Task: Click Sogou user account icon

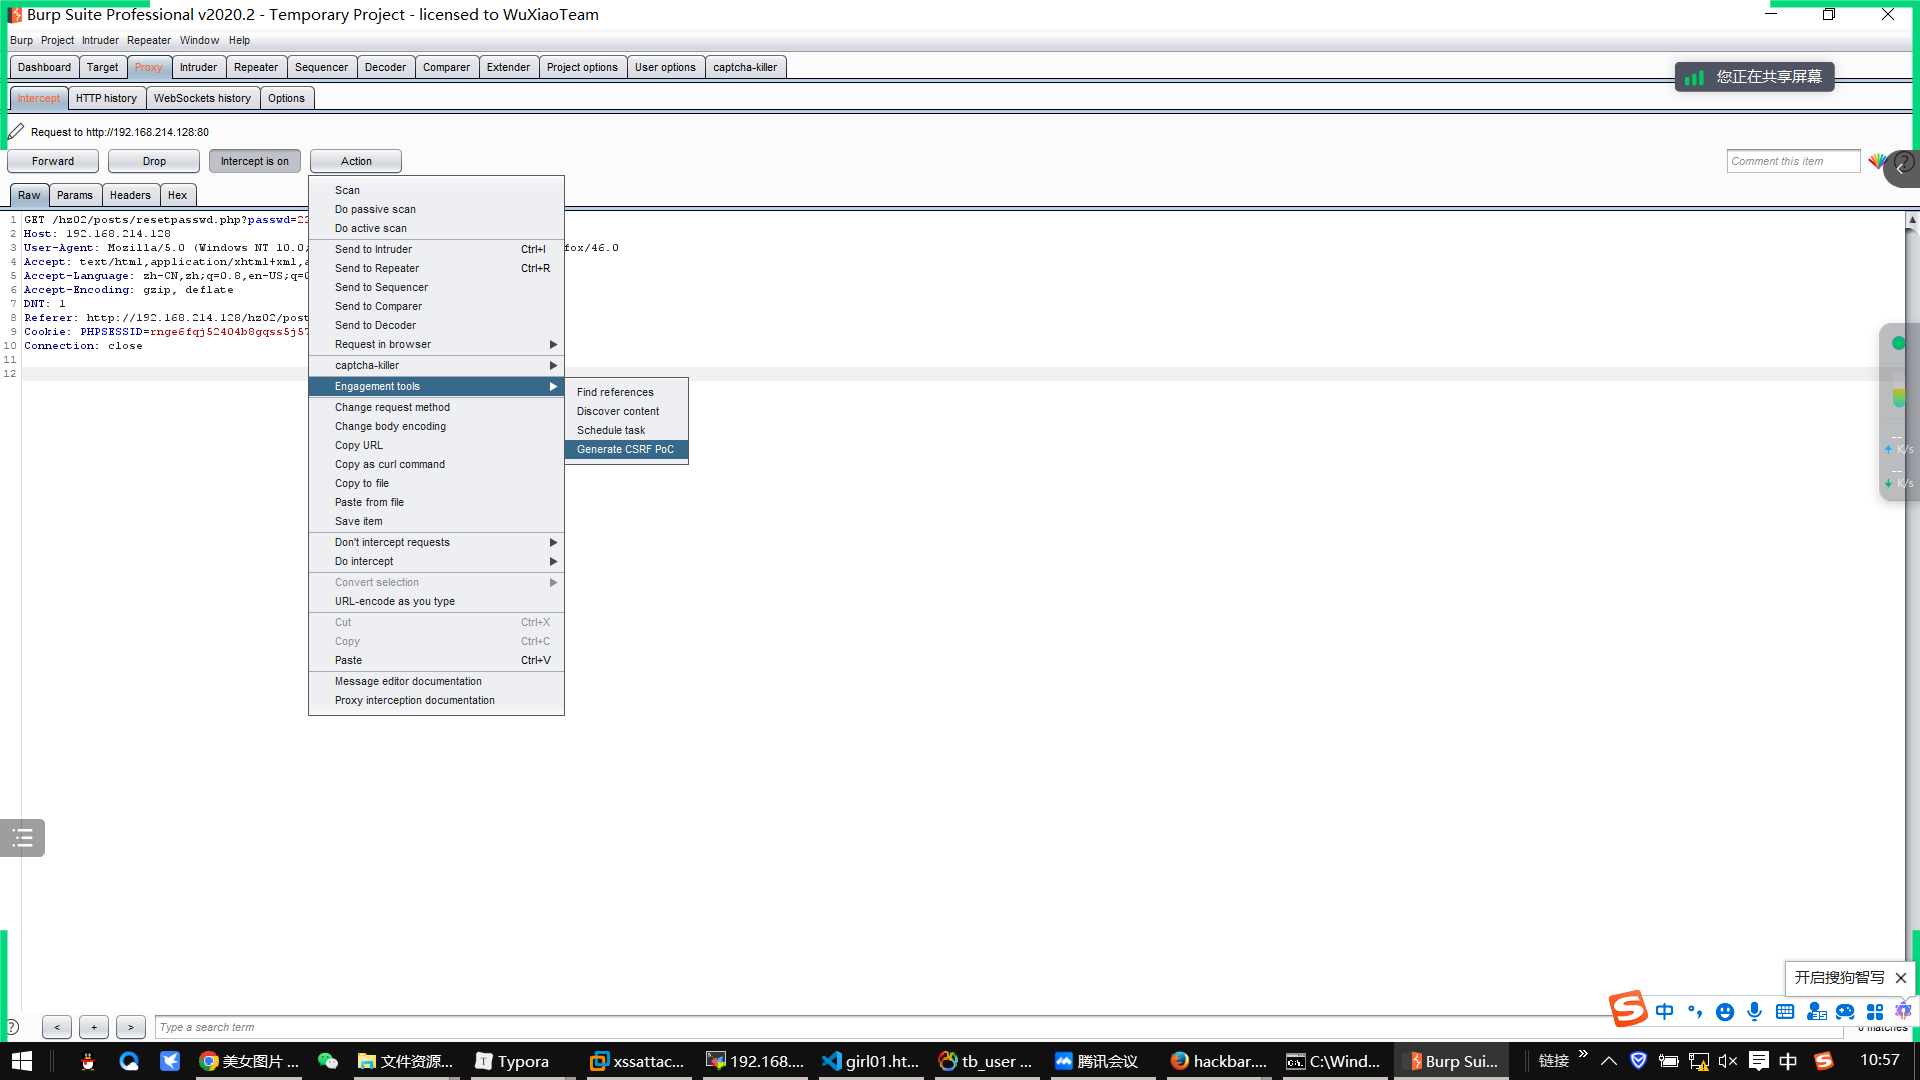Action: tap(1816, 1012)
